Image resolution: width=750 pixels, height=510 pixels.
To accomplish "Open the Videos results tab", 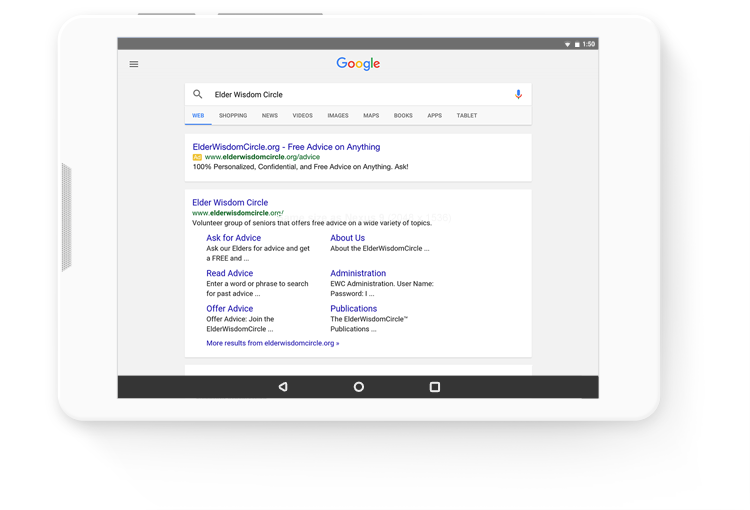I will pos(302,116).
